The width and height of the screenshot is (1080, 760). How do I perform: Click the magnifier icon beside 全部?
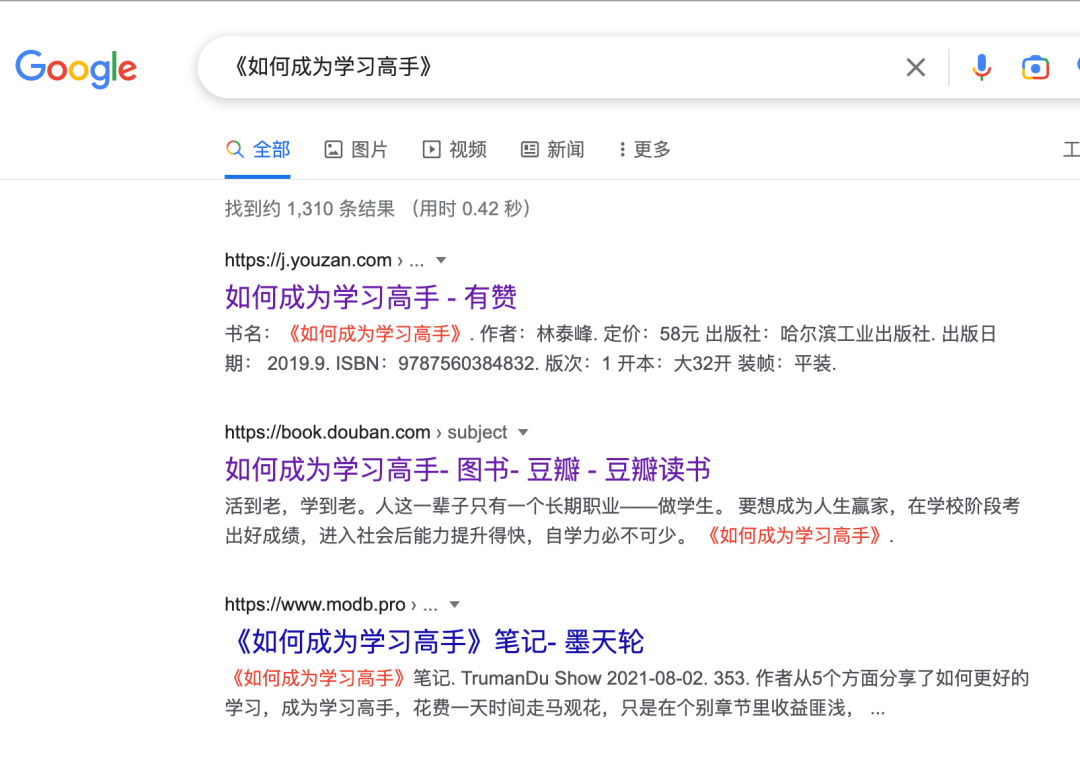click(x=235, y=149)
